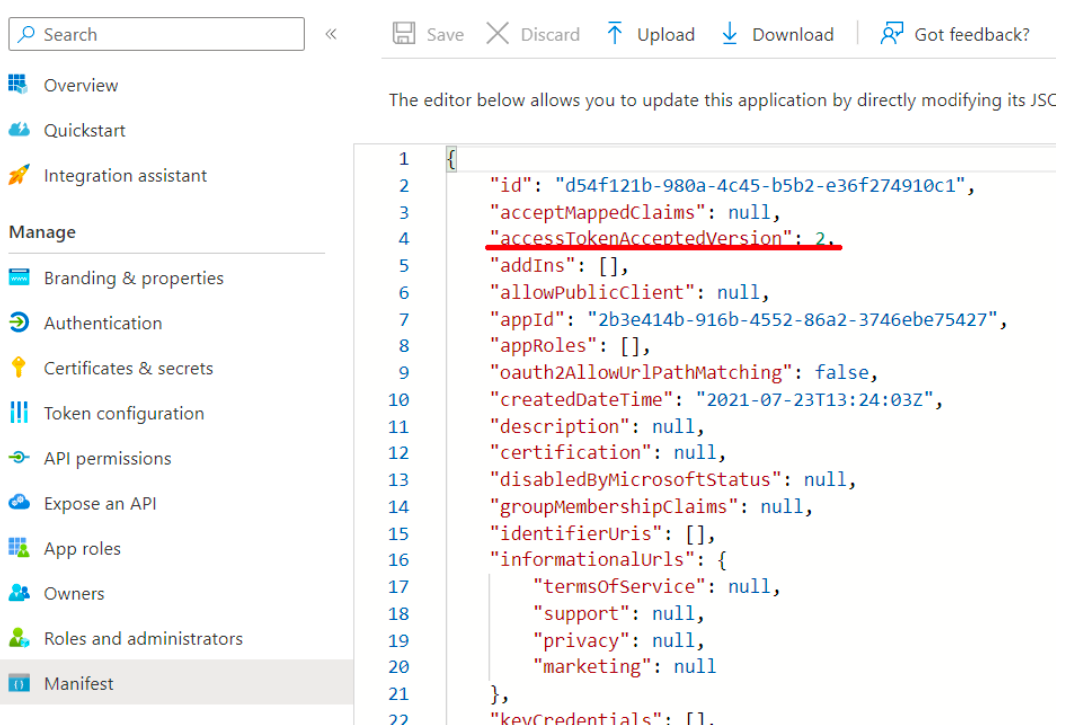
Task: Open Roles and administrators
Action: point(143,638)
